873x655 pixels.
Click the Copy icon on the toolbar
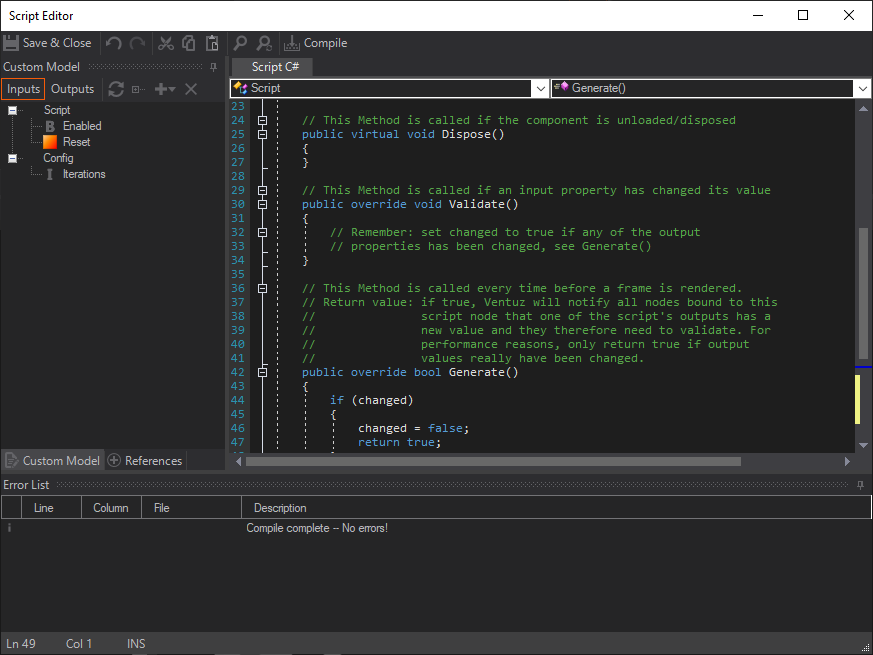(x=188, y=43)
